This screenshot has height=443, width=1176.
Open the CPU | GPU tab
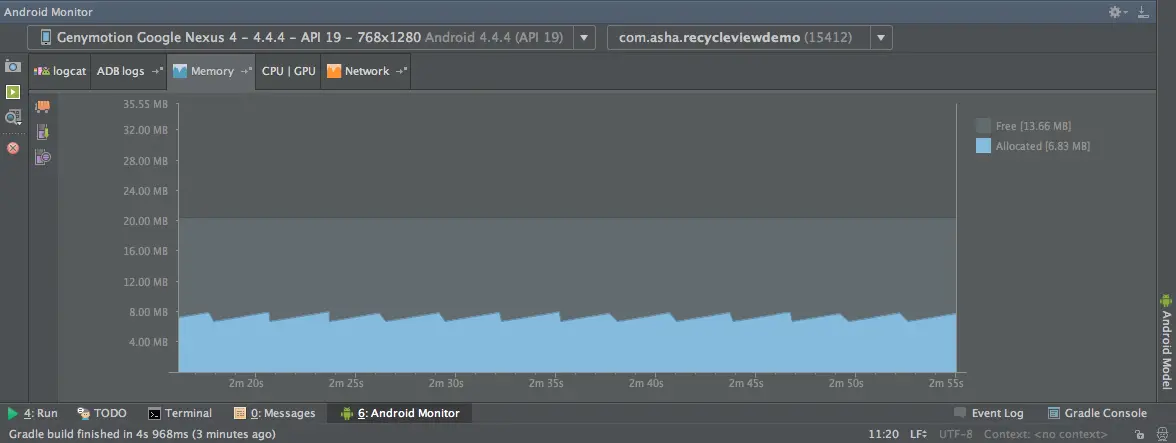tap(288, 71)
